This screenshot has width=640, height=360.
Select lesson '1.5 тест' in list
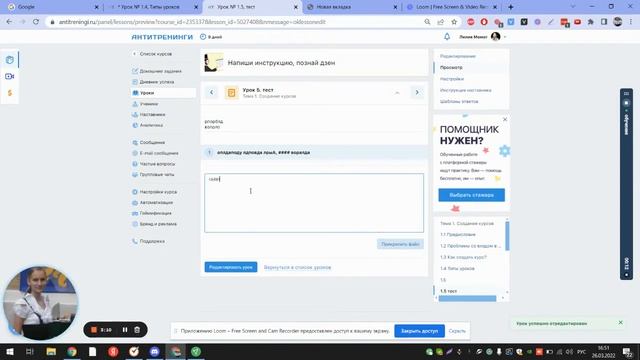[448, 291]
